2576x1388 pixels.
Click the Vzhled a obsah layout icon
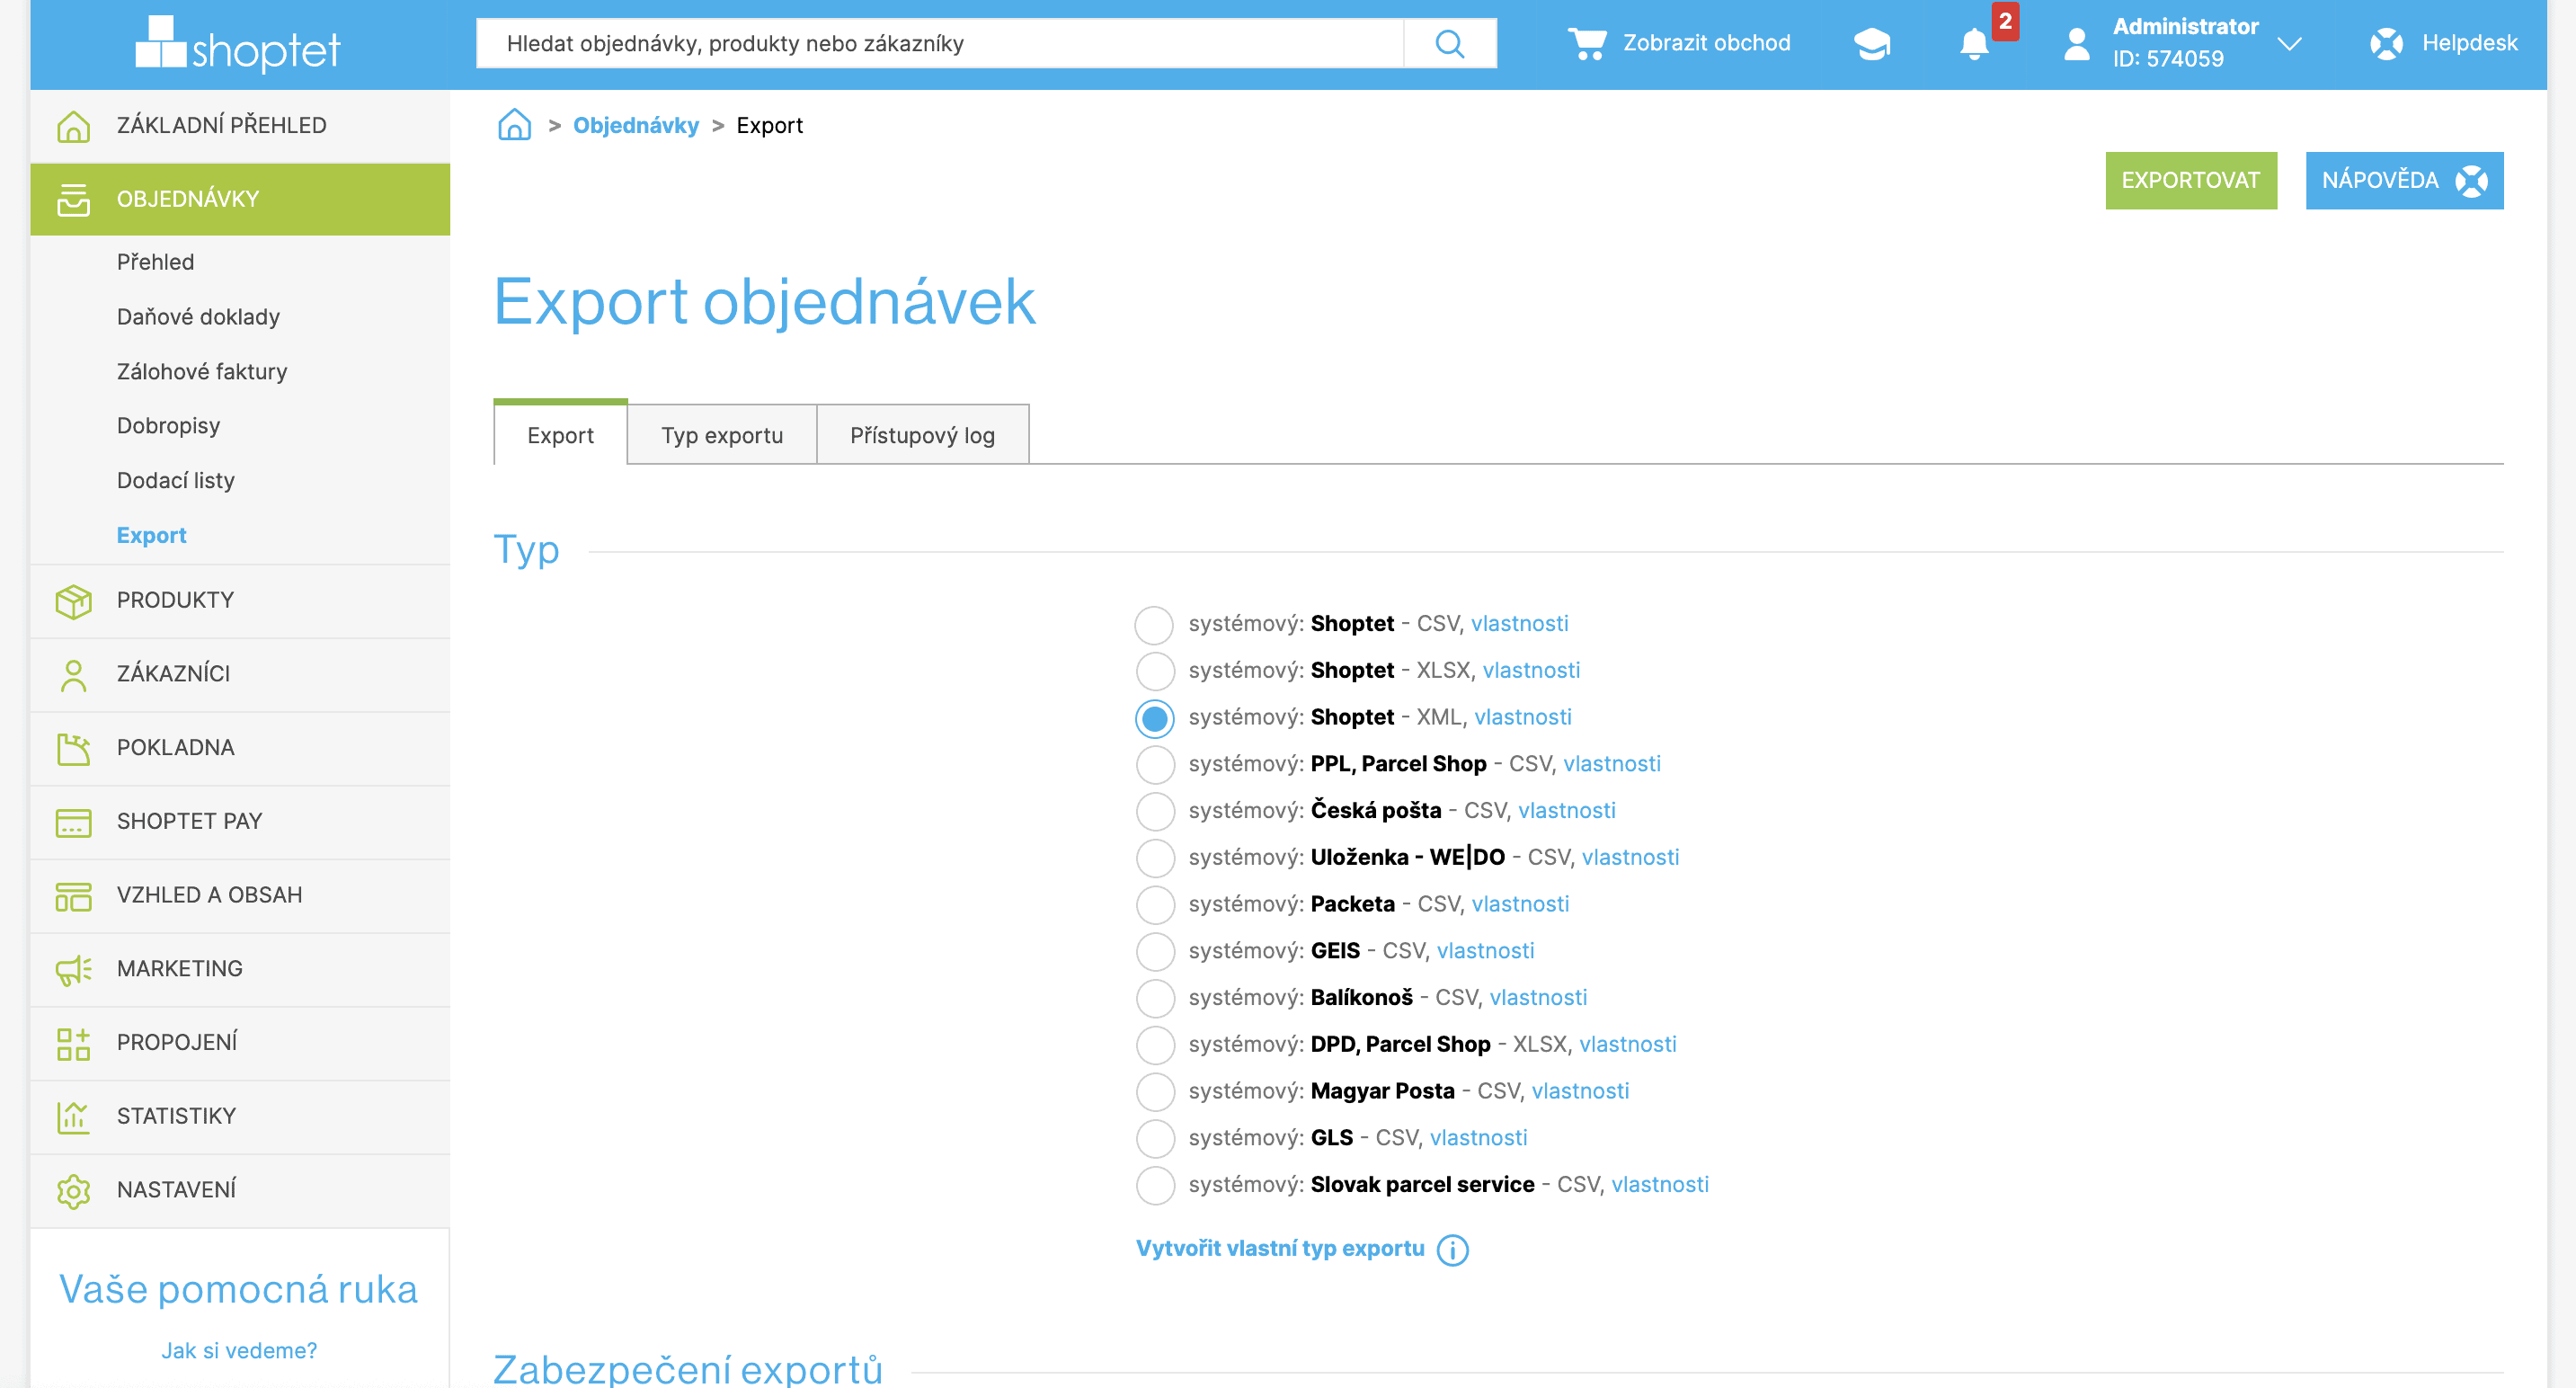point(73,896)
